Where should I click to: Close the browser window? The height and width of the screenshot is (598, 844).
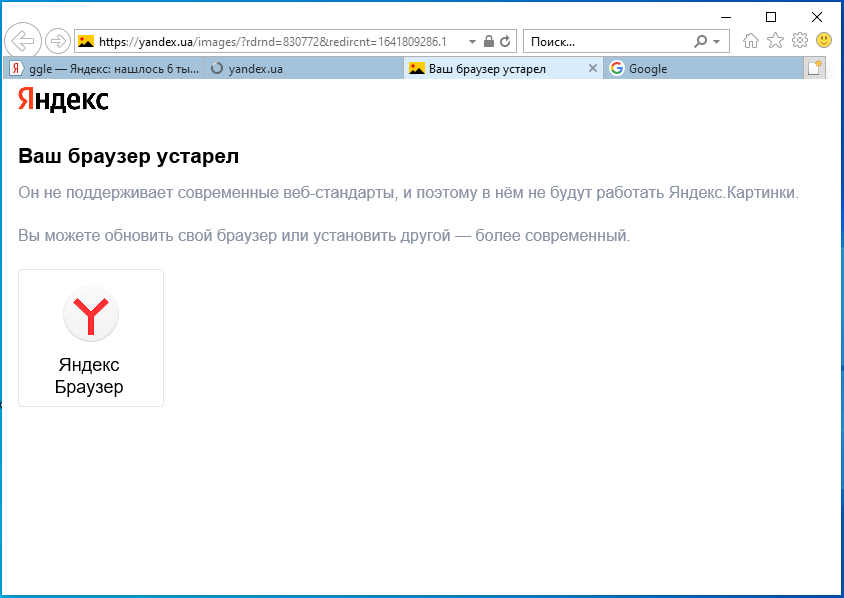(817, 17)
